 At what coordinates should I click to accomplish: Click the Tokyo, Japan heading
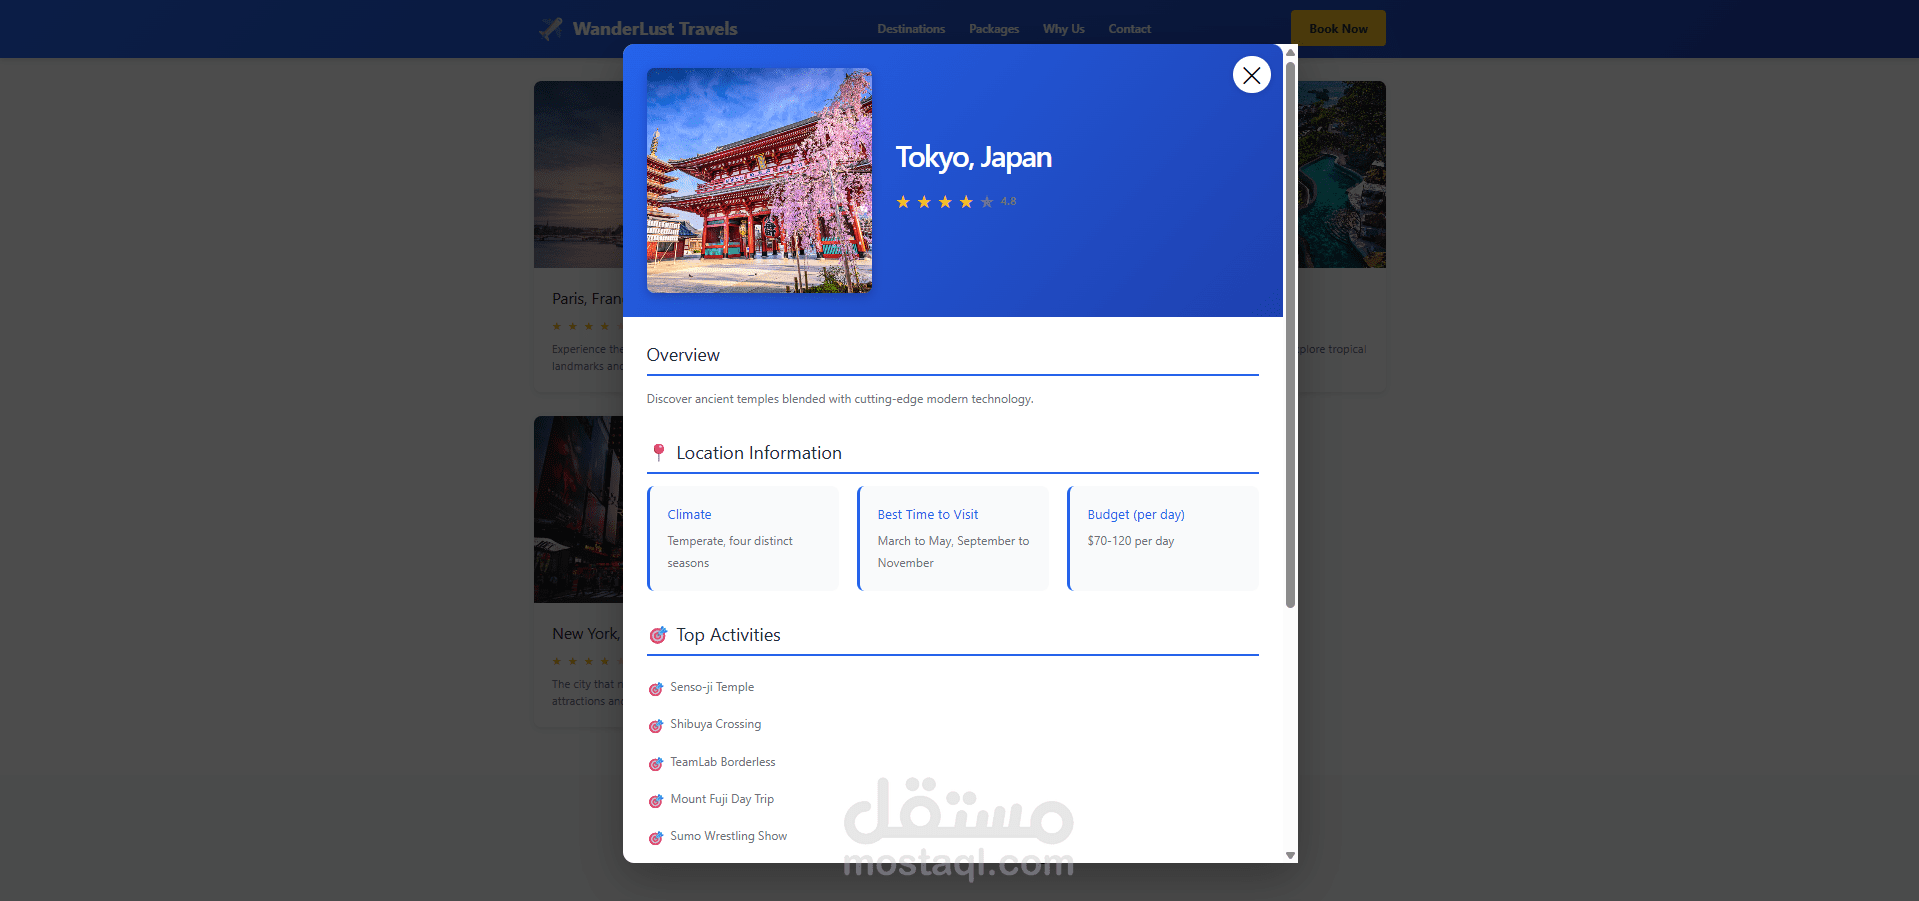point(974,157)
